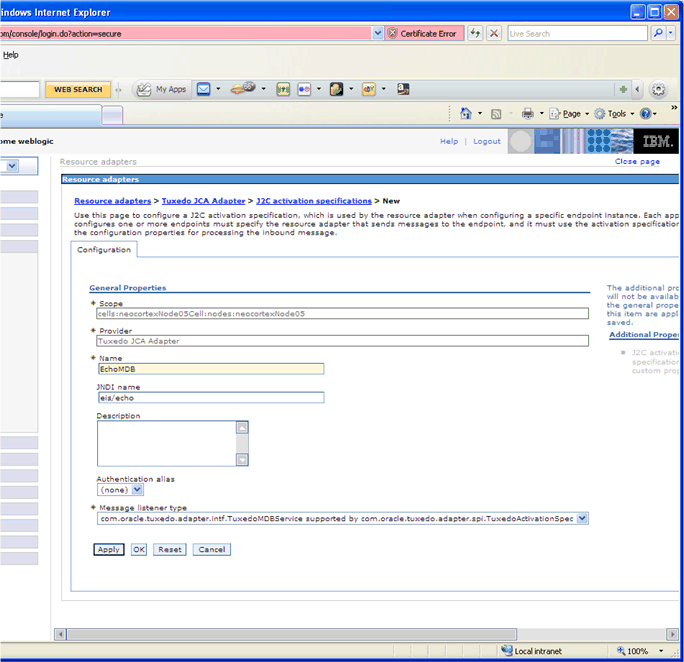This screenshot has width=684, height=662.
Task: Open the Tools menu dropdown
Action: [632, 114]
